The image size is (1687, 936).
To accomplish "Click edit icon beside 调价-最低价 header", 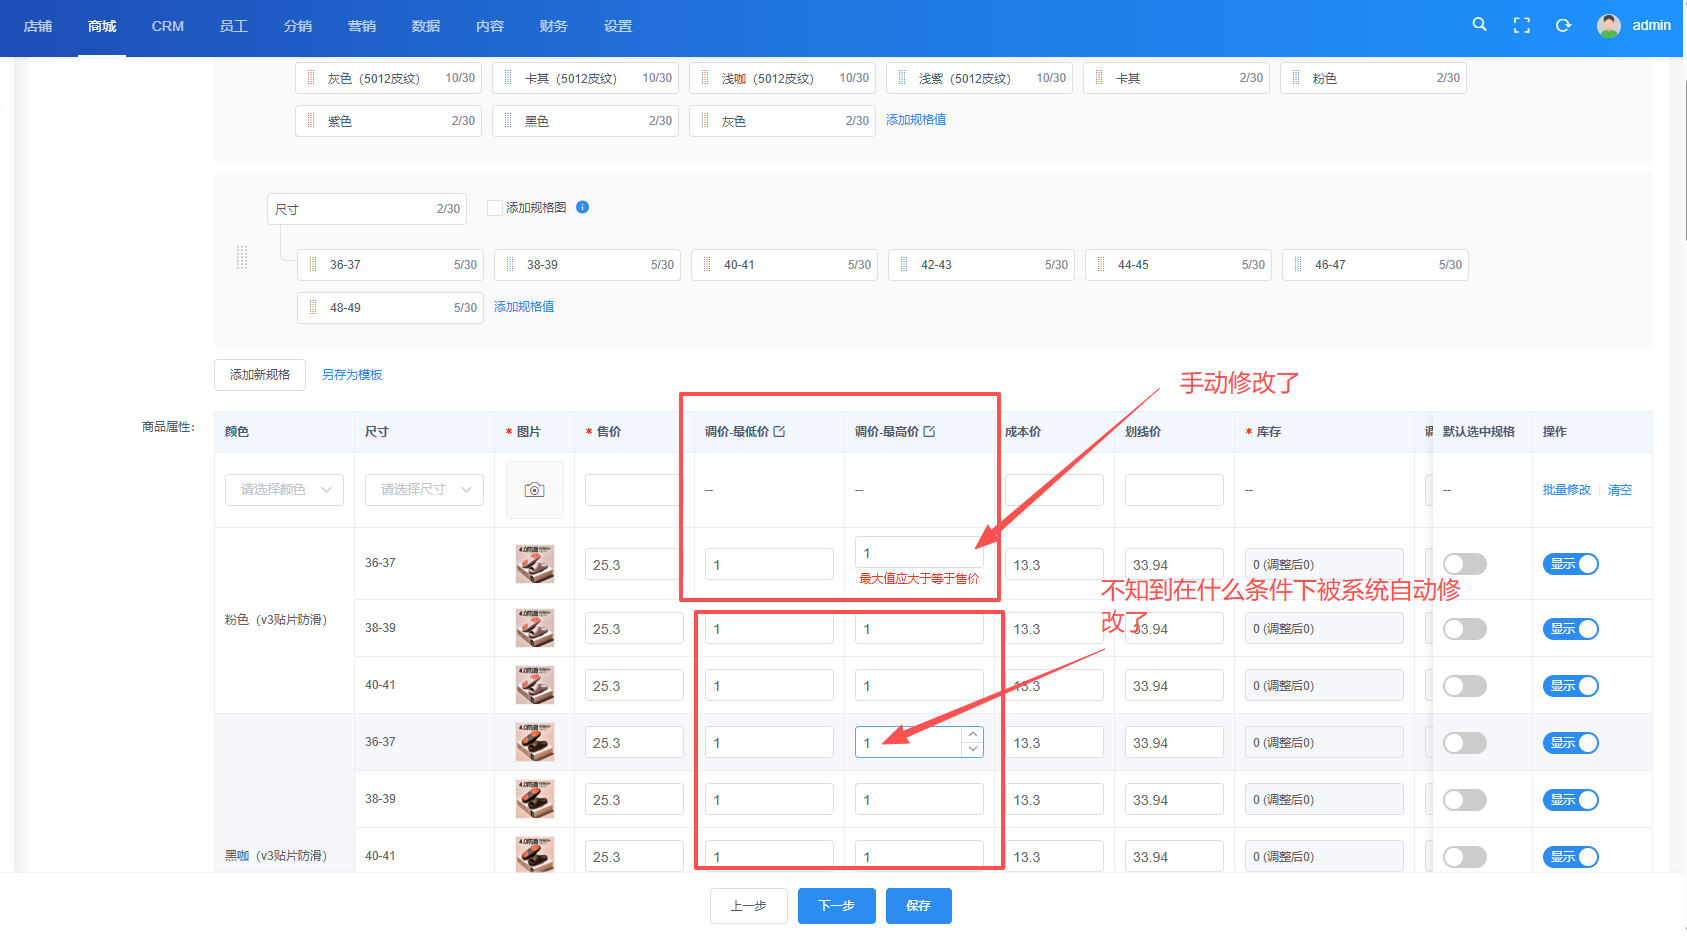I will point(779,432).
